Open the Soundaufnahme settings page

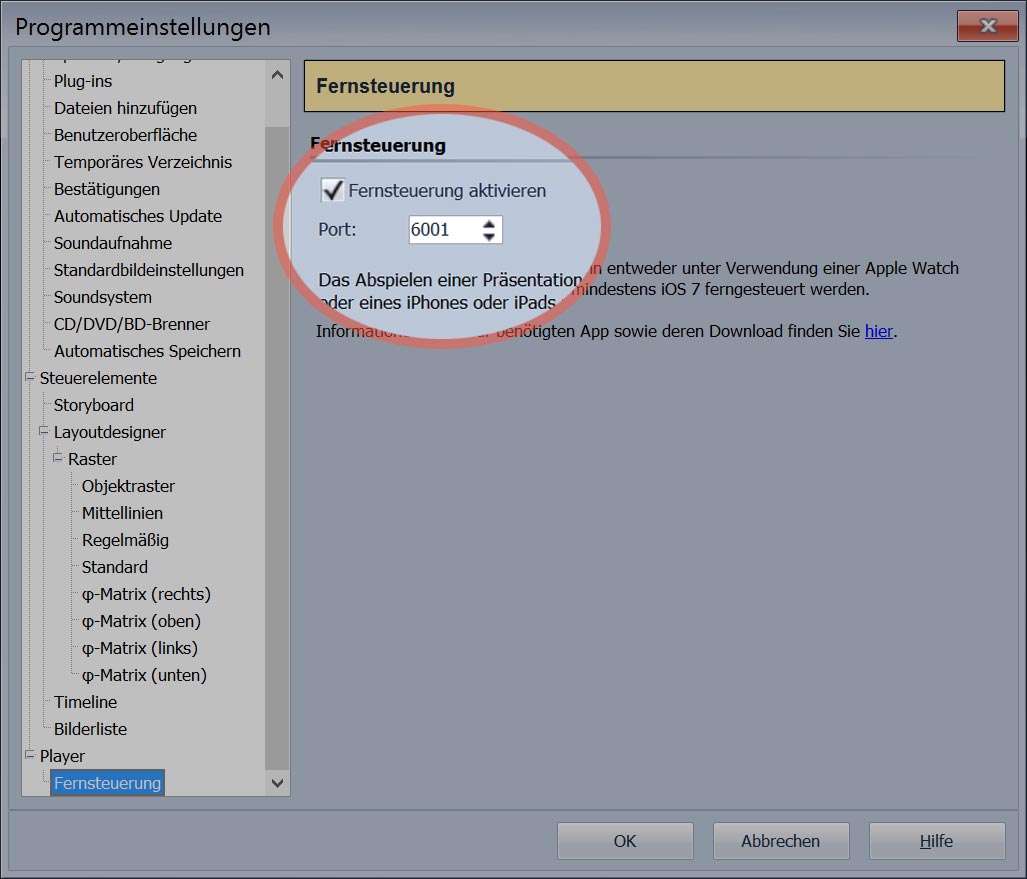point(113,243)
